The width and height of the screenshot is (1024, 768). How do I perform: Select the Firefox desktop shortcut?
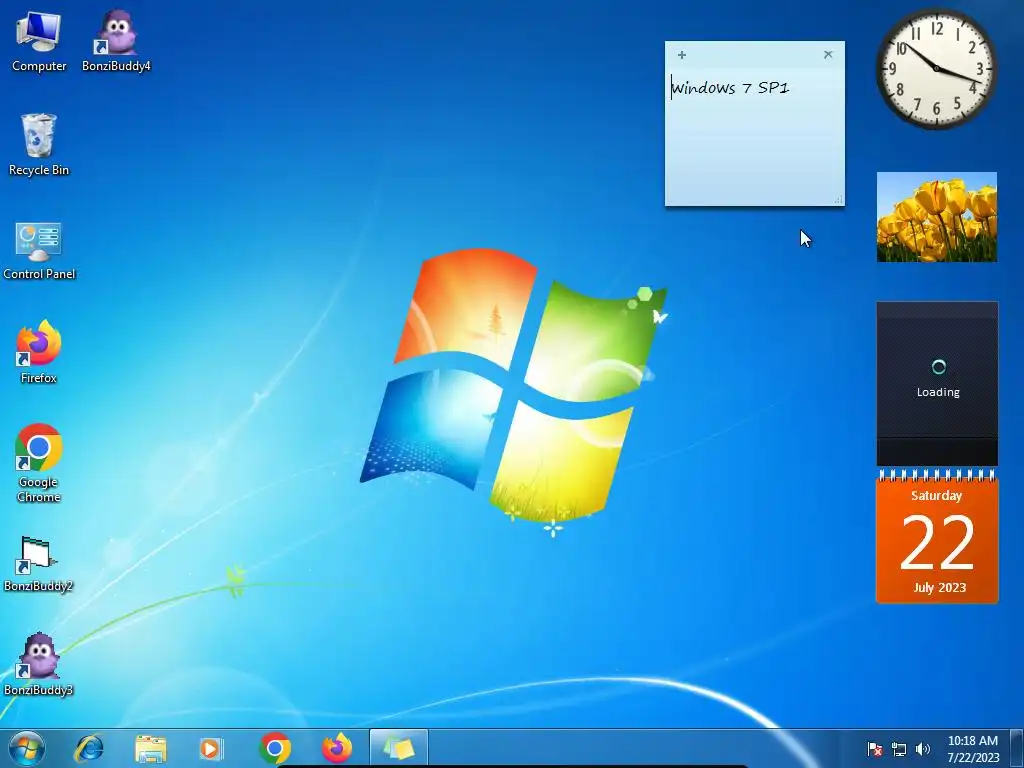(x=39, y=351)
